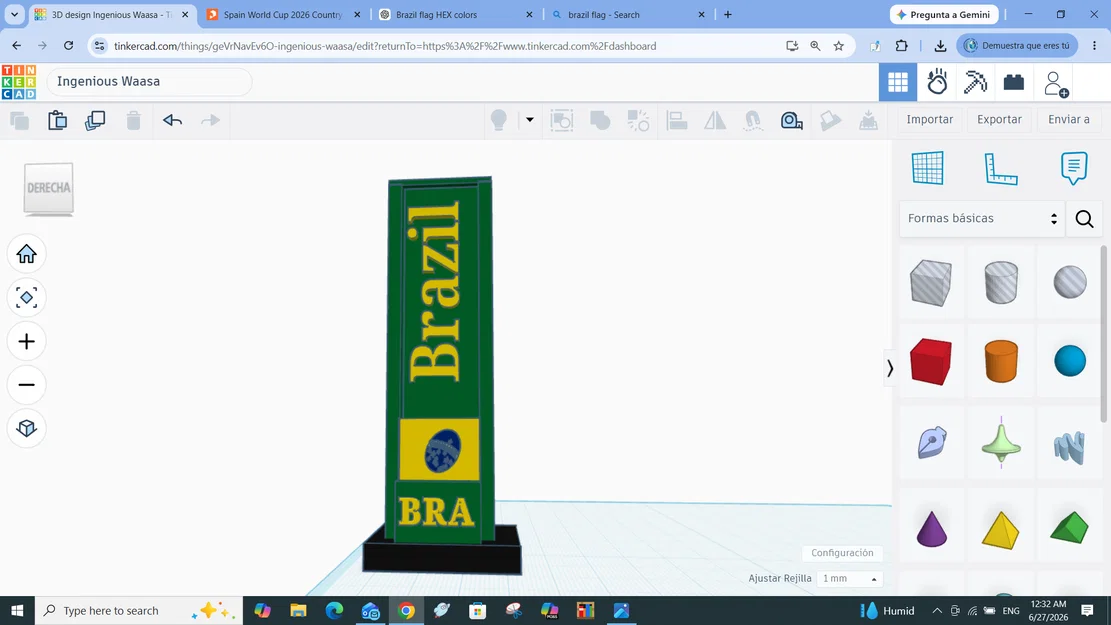
Task: Click the DERECHA view cube
Action: pyautogui.click(x=48, y=188)
